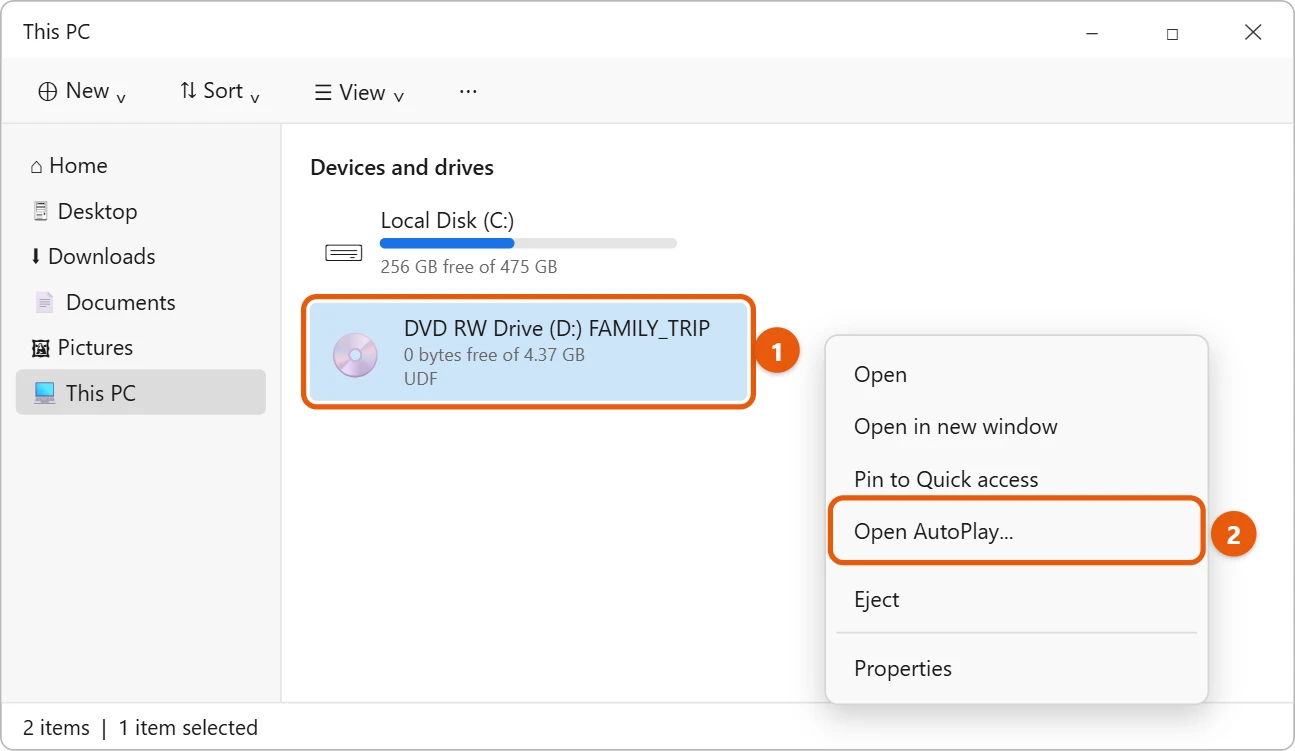Open Properties from the context menu
1295x751 pixels.
coord(1017,669)
